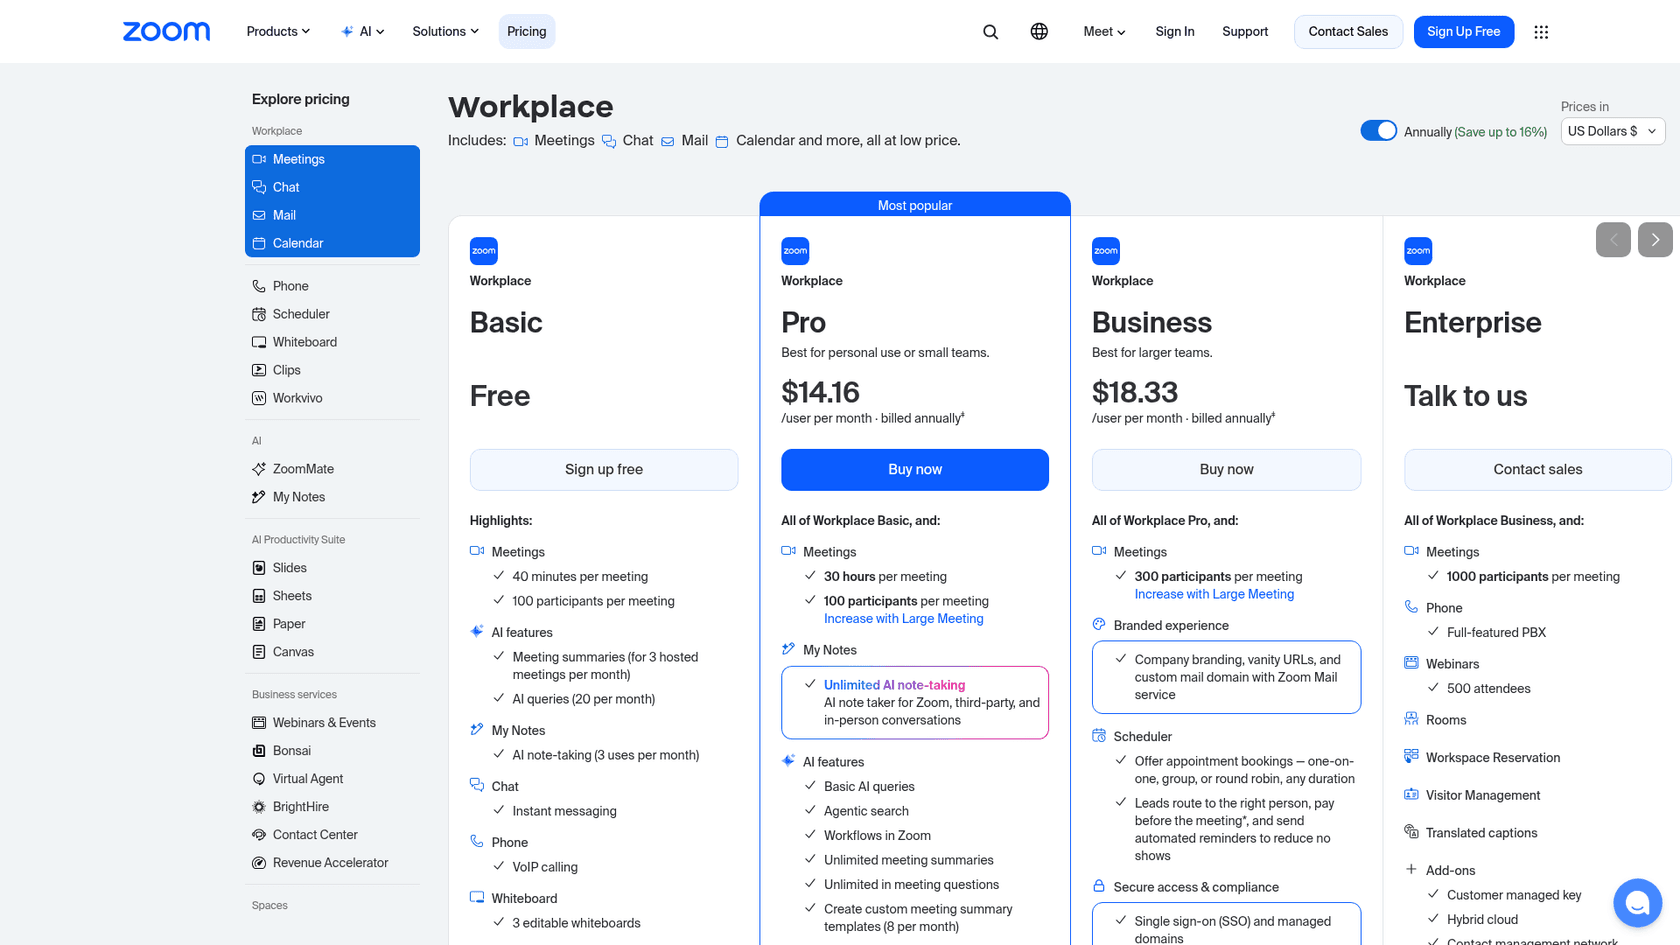
Task: Click the Zoom logo in header
Action: (x=166, y=32)
